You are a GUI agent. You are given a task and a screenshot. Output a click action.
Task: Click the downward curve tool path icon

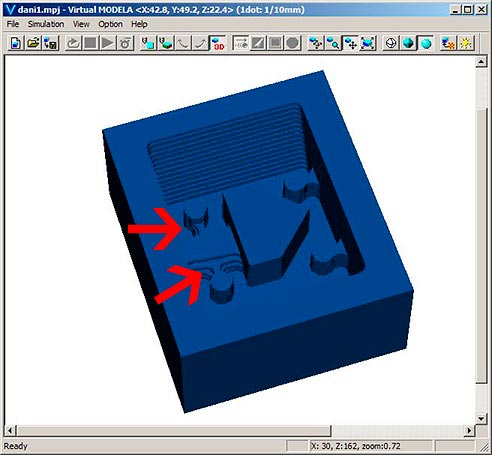pyautogui.click(x=183, y=43)
